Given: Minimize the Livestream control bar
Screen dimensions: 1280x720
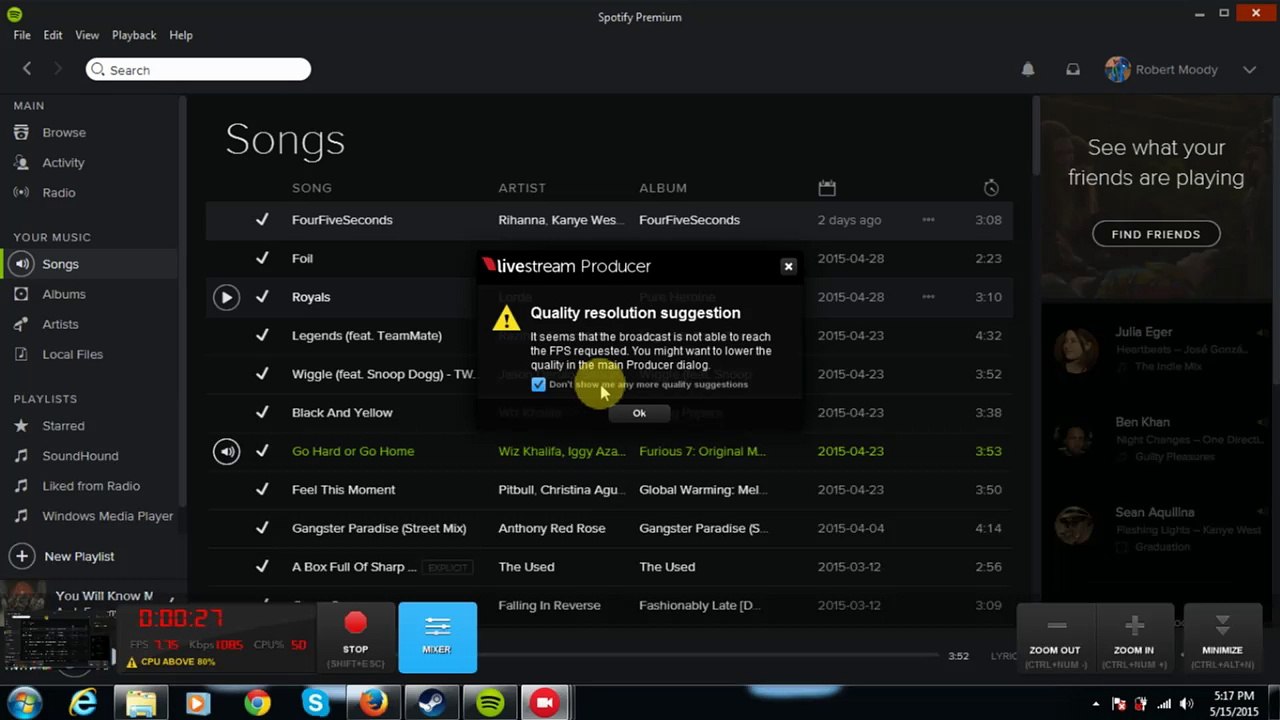Looking at the screenshot, I should click(x=1222, y=636).
